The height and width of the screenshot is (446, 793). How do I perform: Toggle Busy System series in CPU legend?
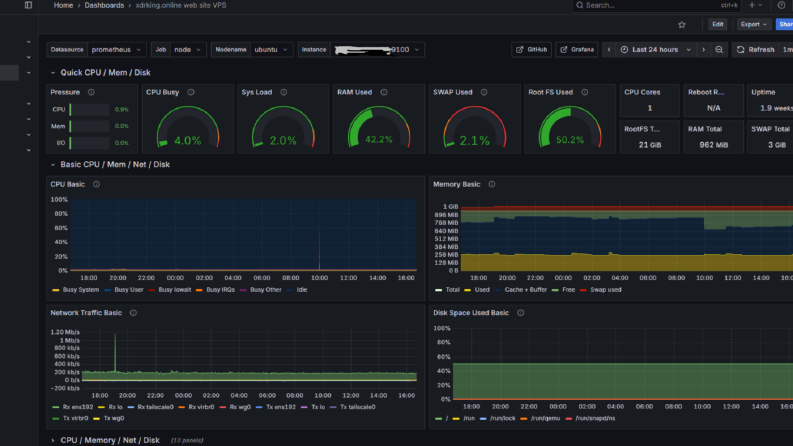(80, 290)
